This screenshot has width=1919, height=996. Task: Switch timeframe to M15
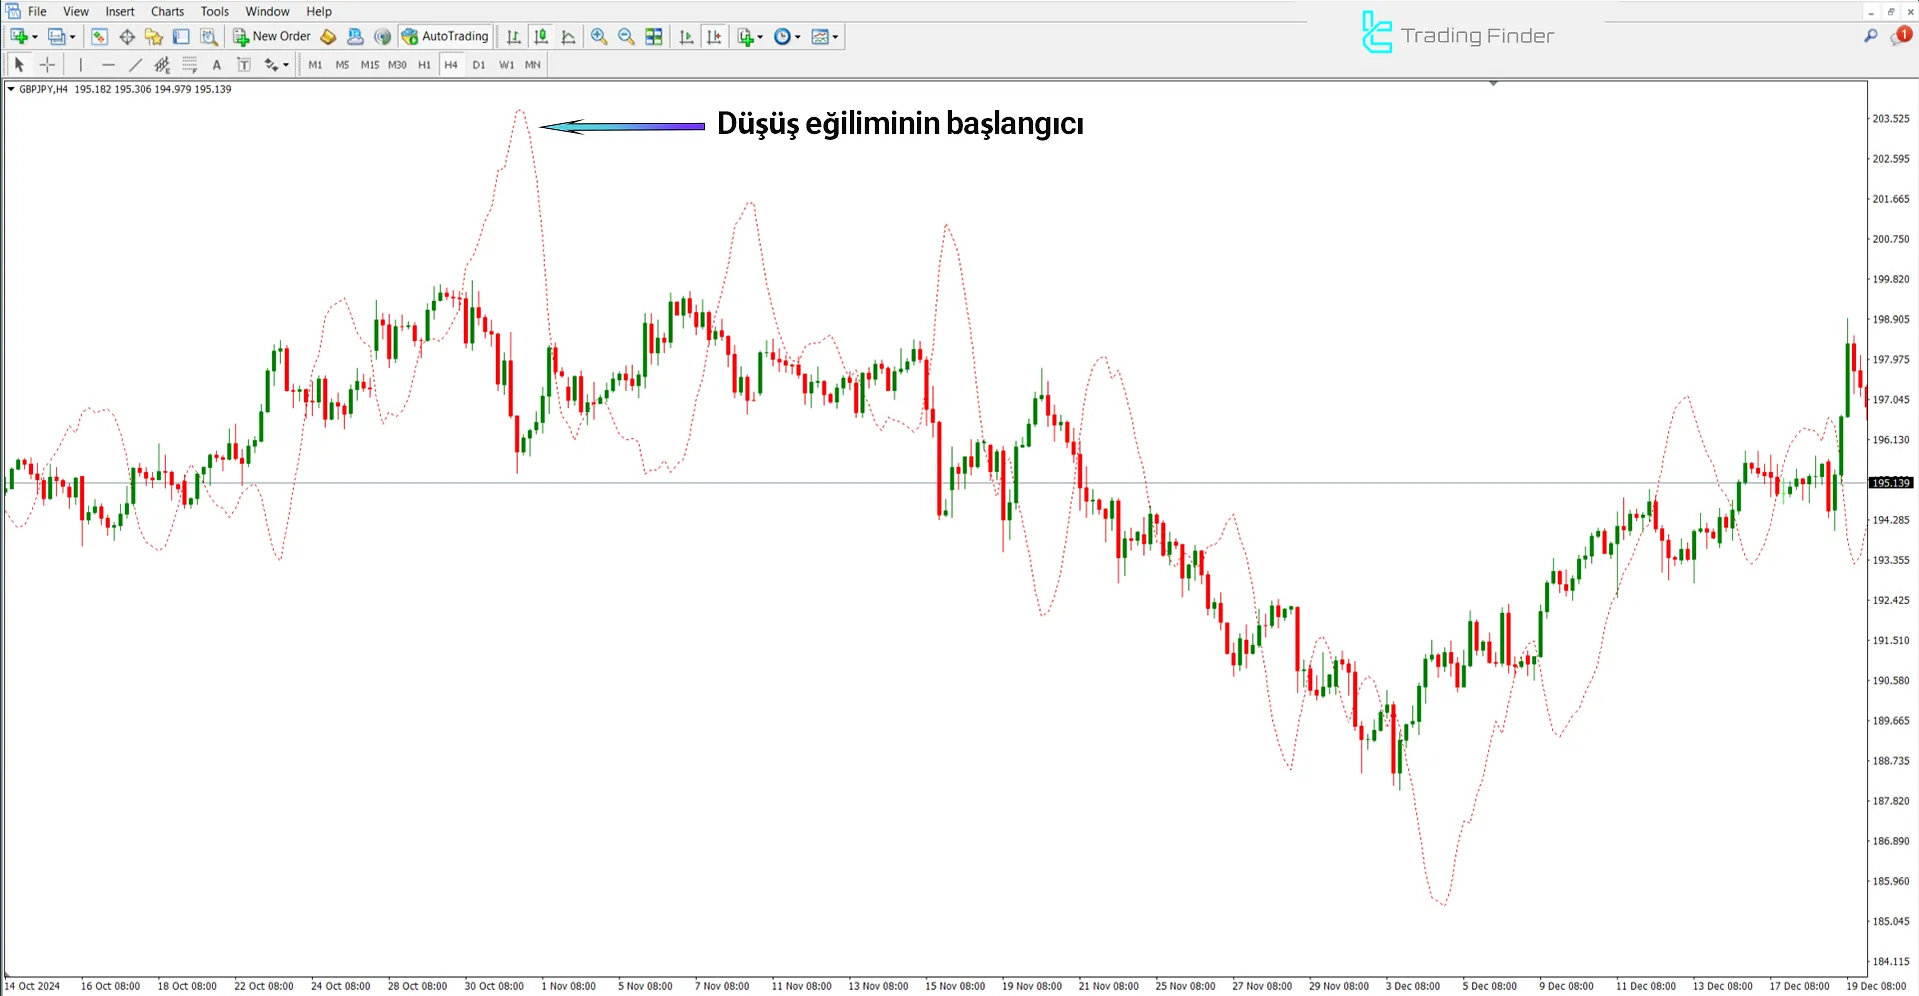(369, 64)
